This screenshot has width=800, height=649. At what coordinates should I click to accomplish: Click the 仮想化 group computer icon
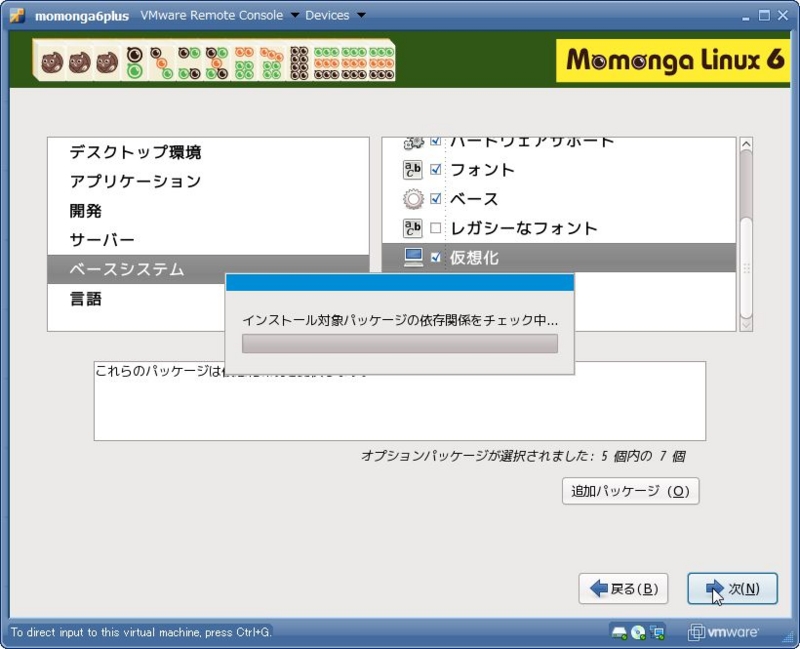413,257
